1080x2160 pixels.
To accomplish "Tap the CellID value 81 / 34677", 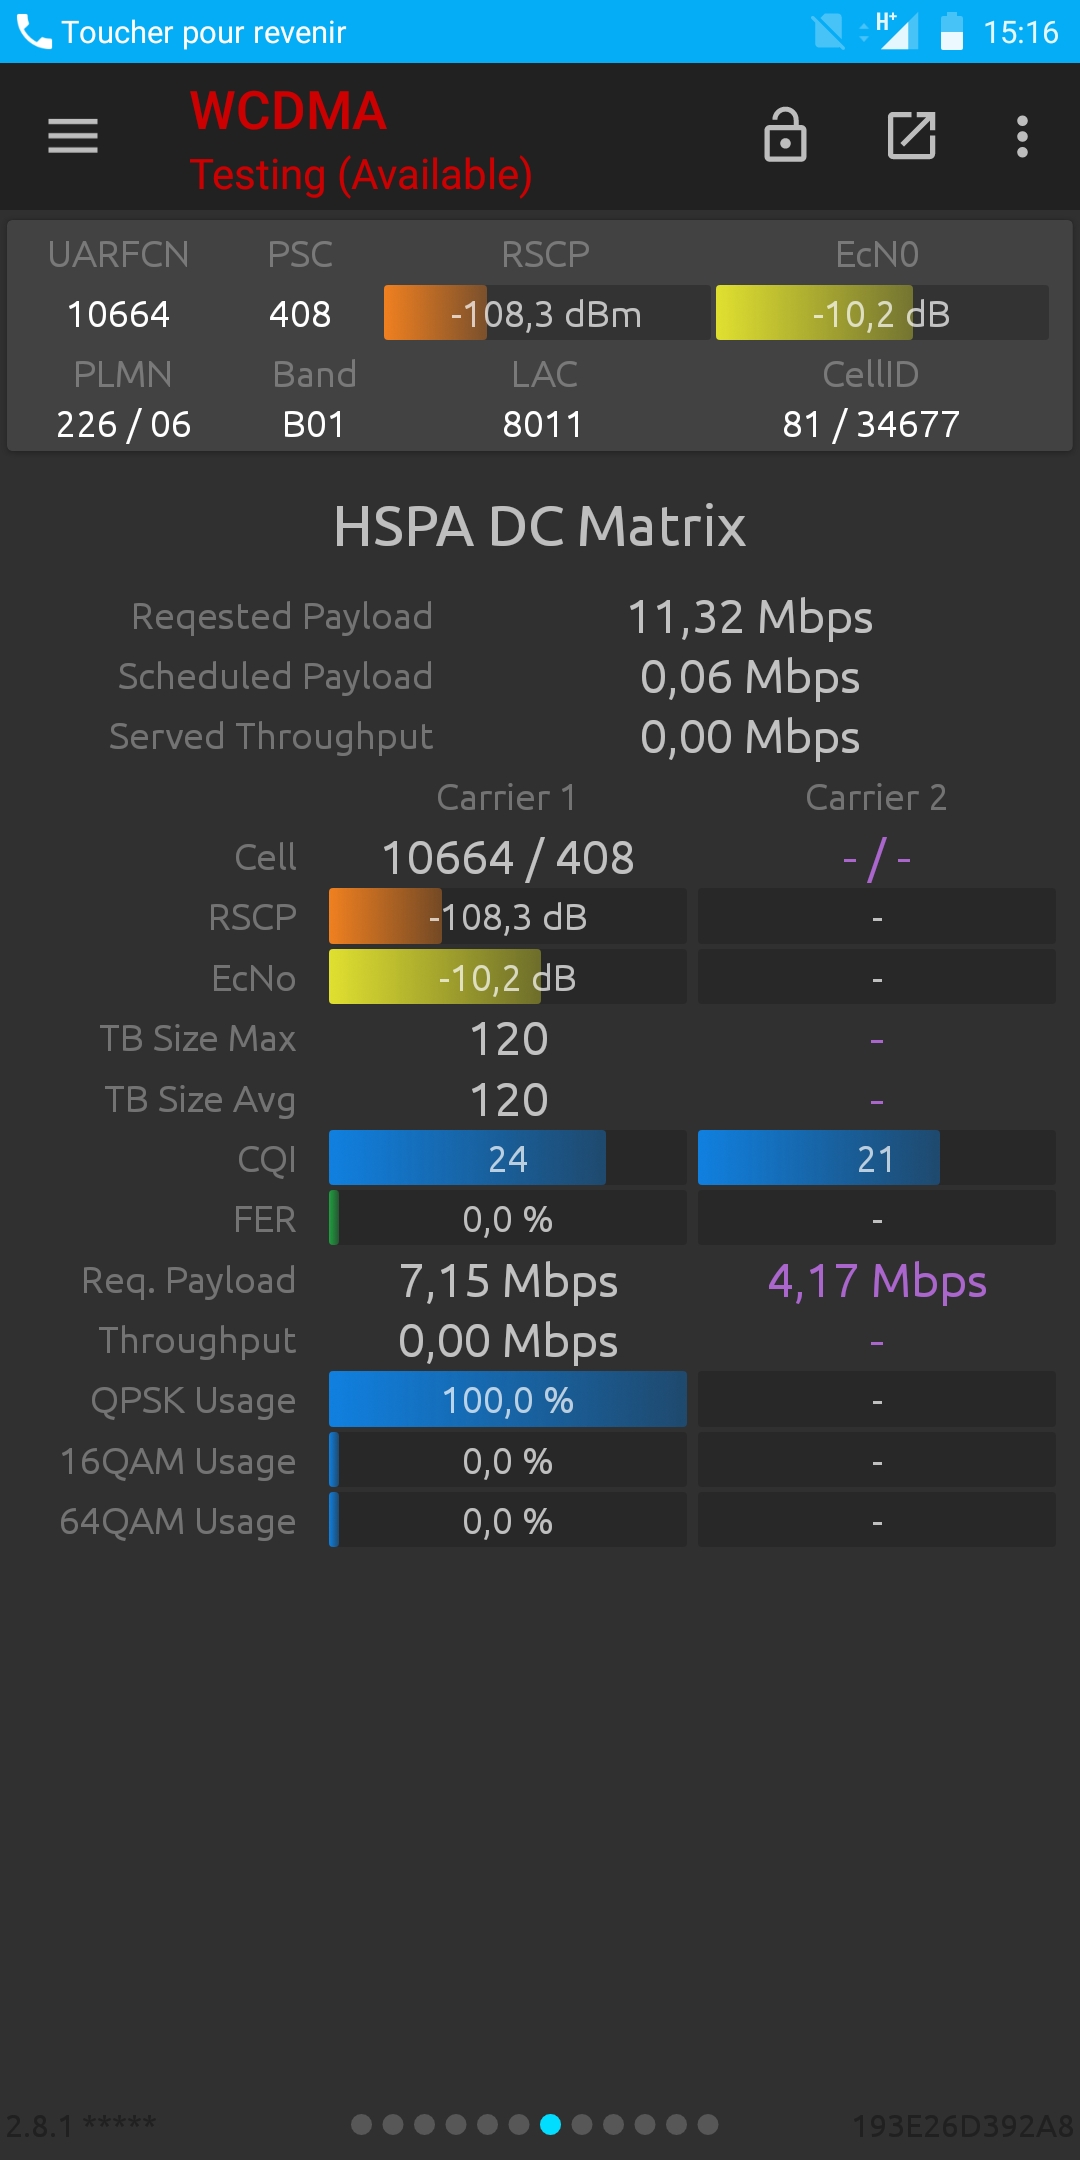I will 871,424.
